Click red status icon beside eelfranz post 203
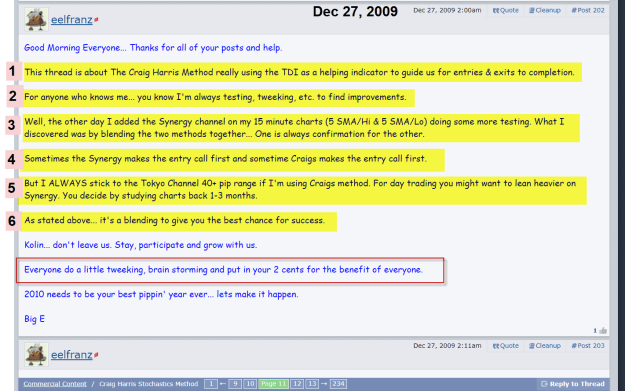 coord(96,355)
